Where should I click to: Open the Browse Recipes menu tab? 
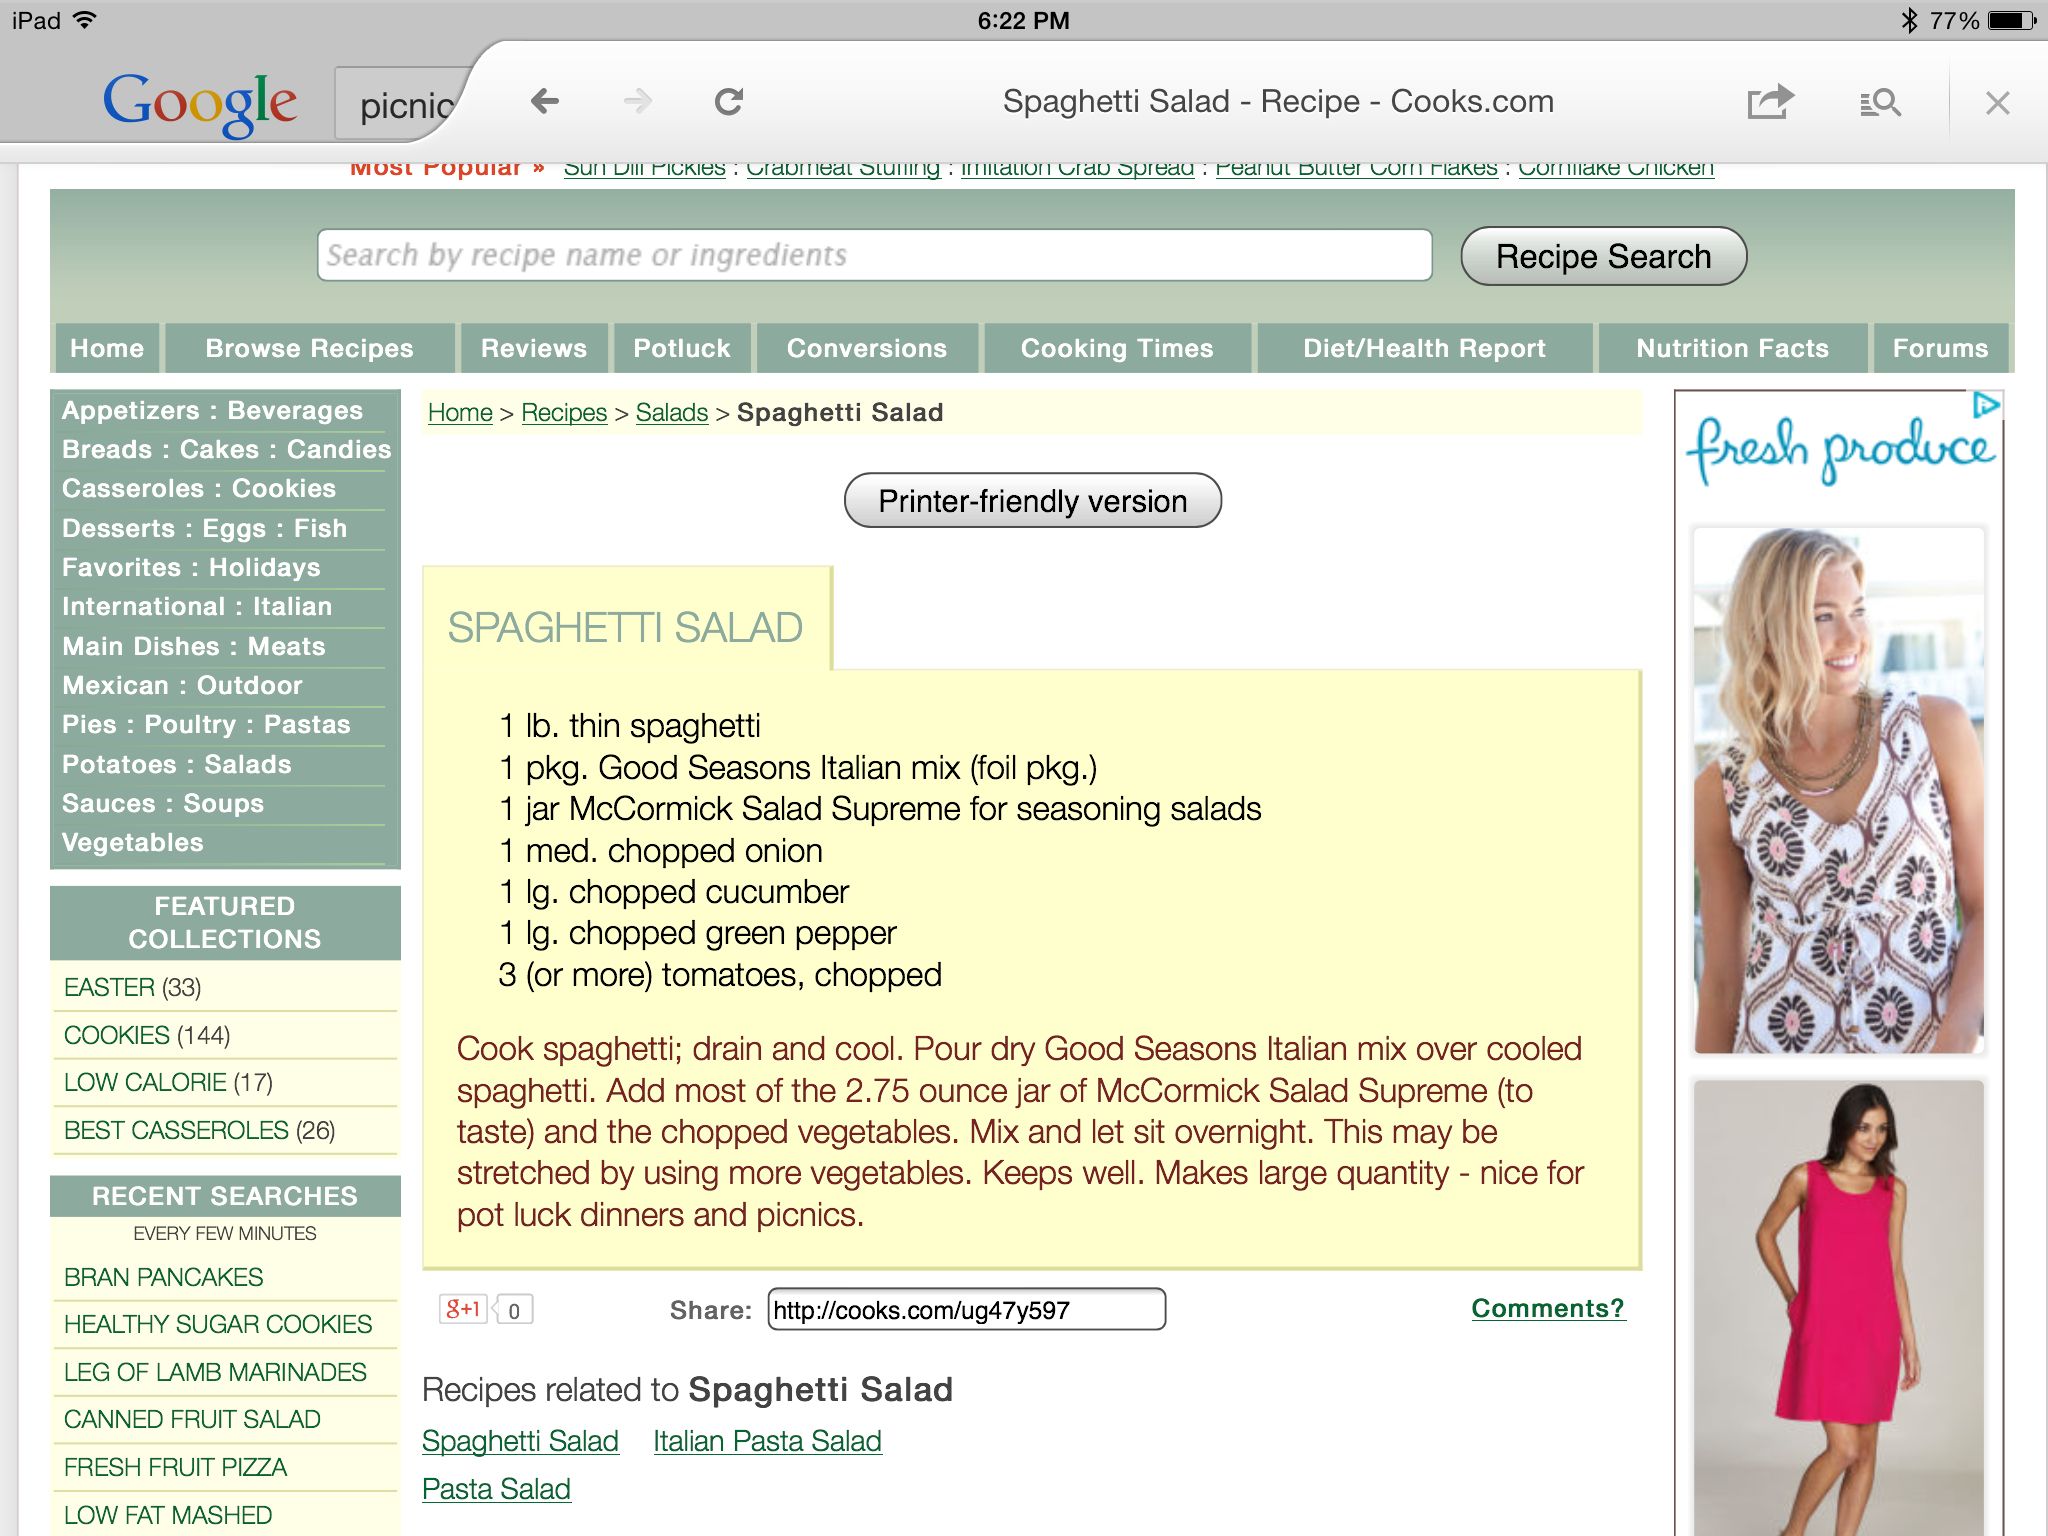pos(306,347)
